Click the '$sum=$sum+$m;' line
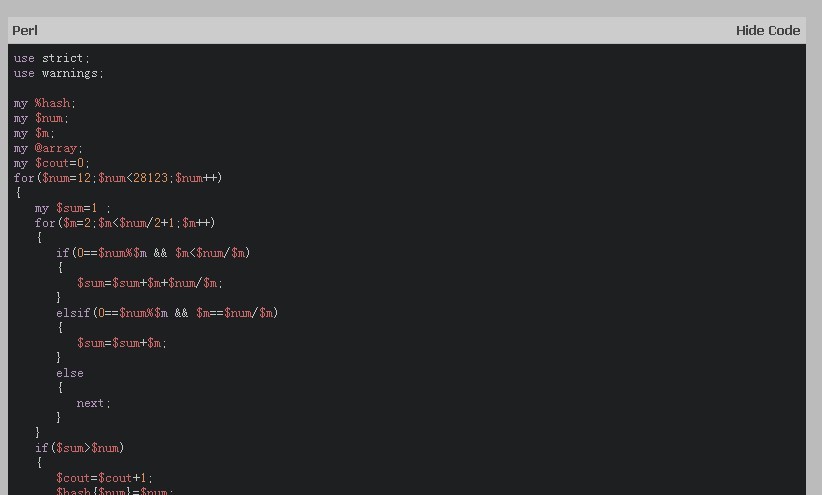Image resolution: width=822 pixels, height=495 pixels. [122, 343]
